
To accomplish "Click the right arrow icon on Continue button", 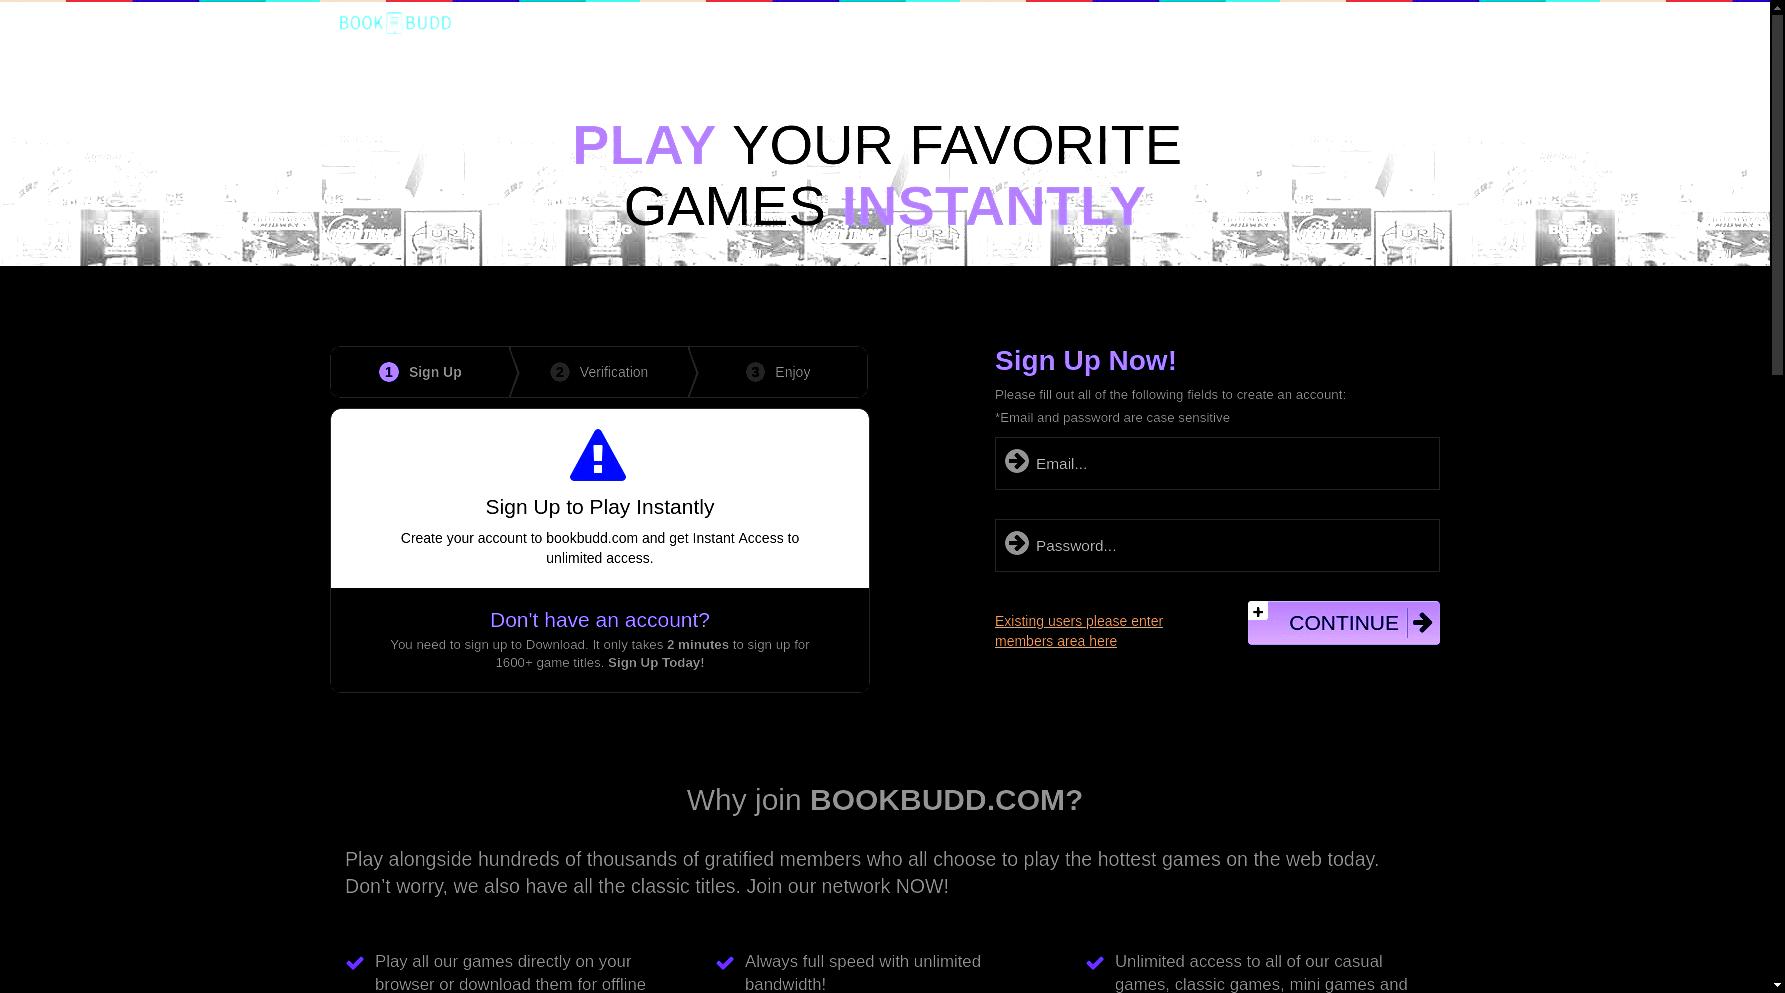I will 1422,623.
